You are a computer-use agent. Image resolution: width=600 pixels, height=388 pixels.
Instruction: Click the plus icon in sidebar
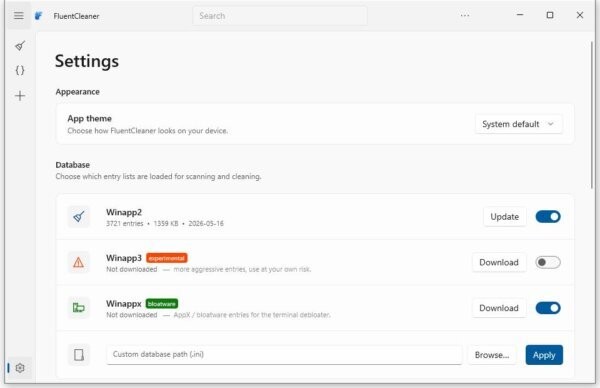20,96
